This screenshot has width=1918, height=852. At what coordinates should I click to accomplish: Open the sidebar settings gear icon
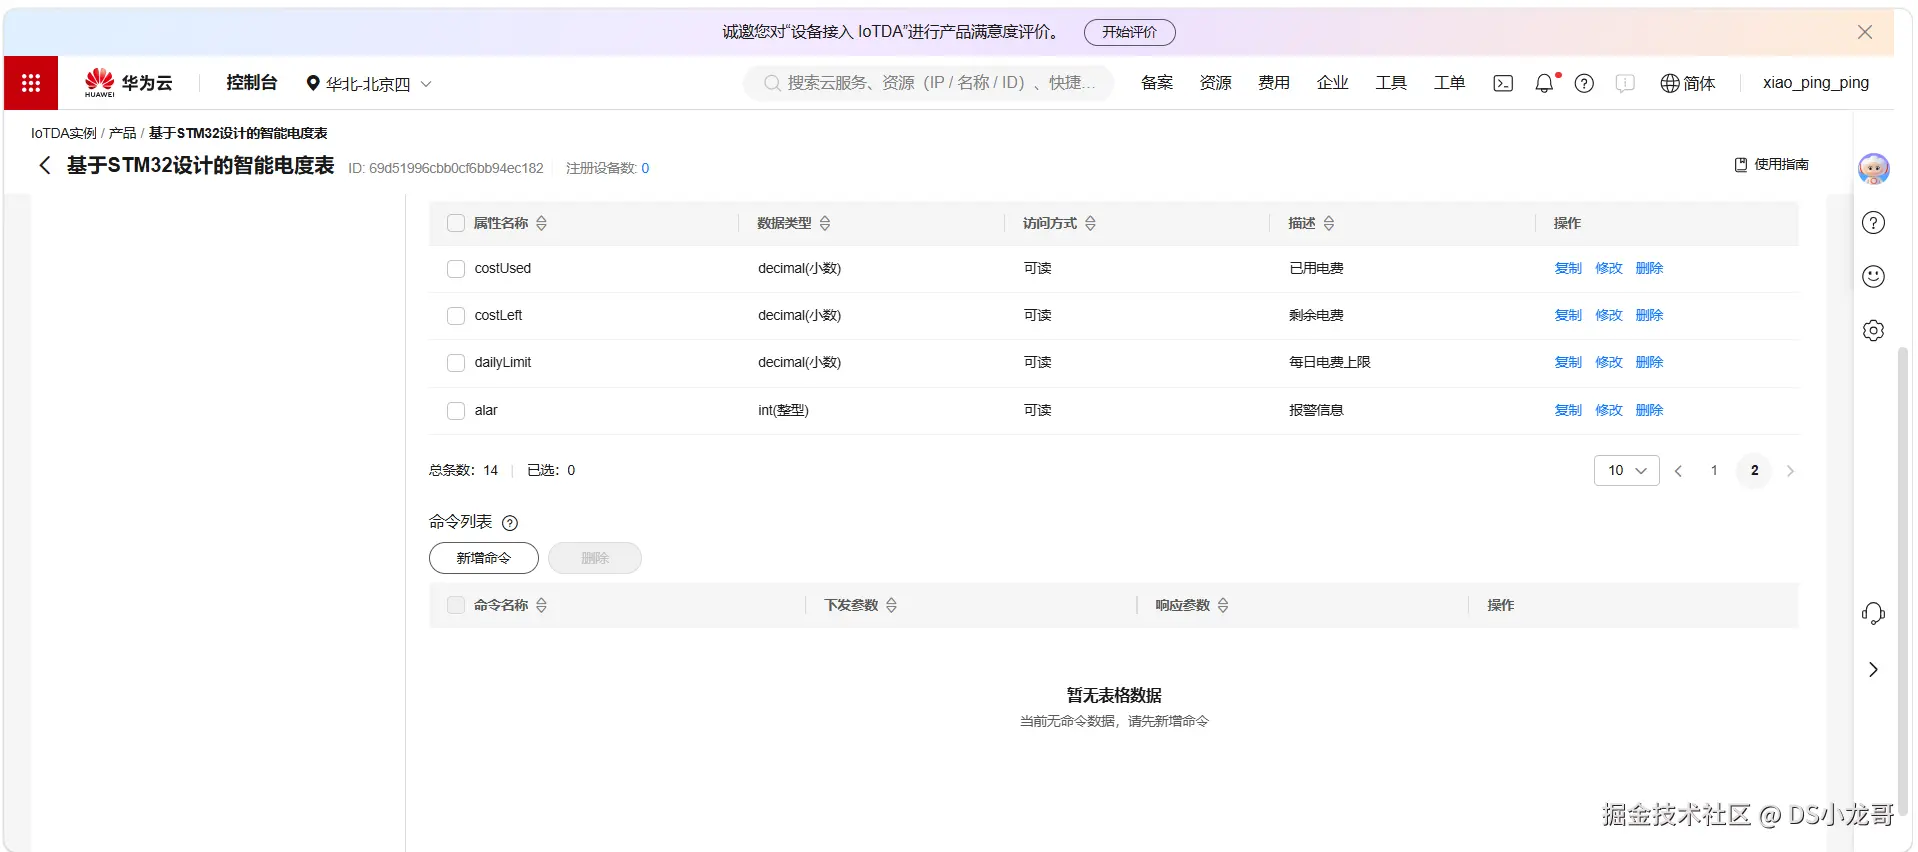[x=1873, y=330]
